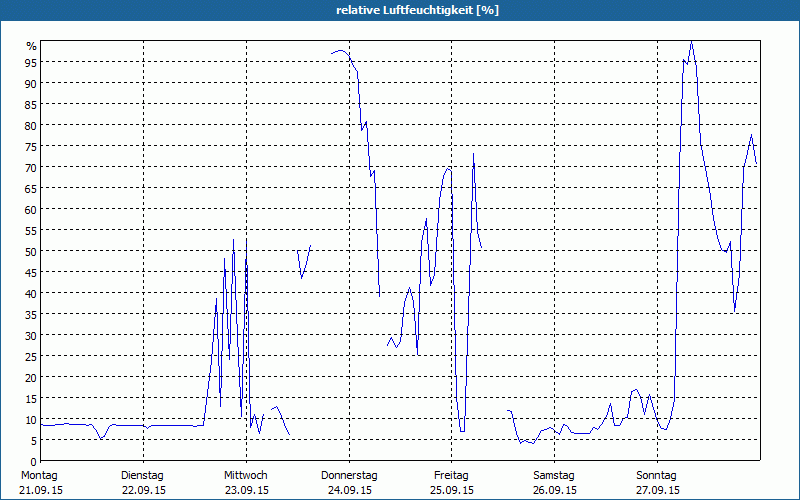
Task: Select the date "27.09.15" under Sonntag
Action: pos(657,490)
